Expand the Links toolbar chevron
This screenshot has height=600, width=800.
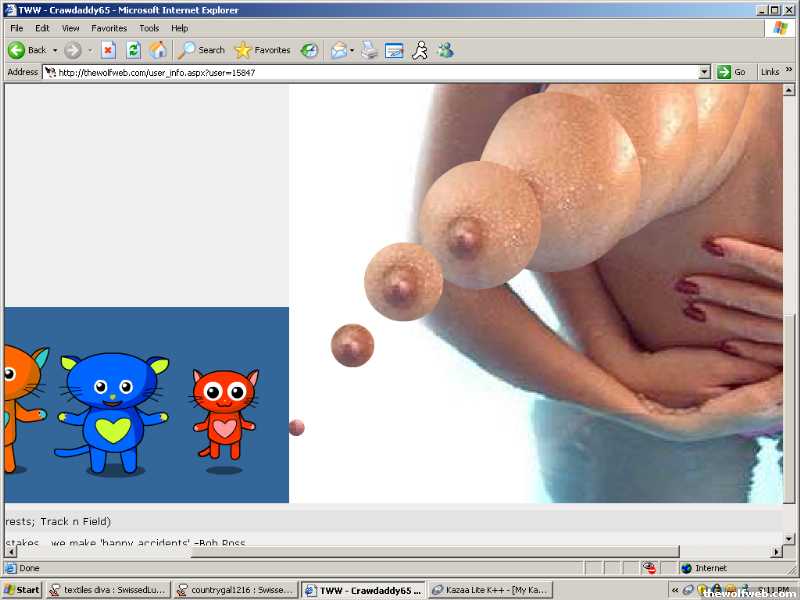tap(787, 72)
